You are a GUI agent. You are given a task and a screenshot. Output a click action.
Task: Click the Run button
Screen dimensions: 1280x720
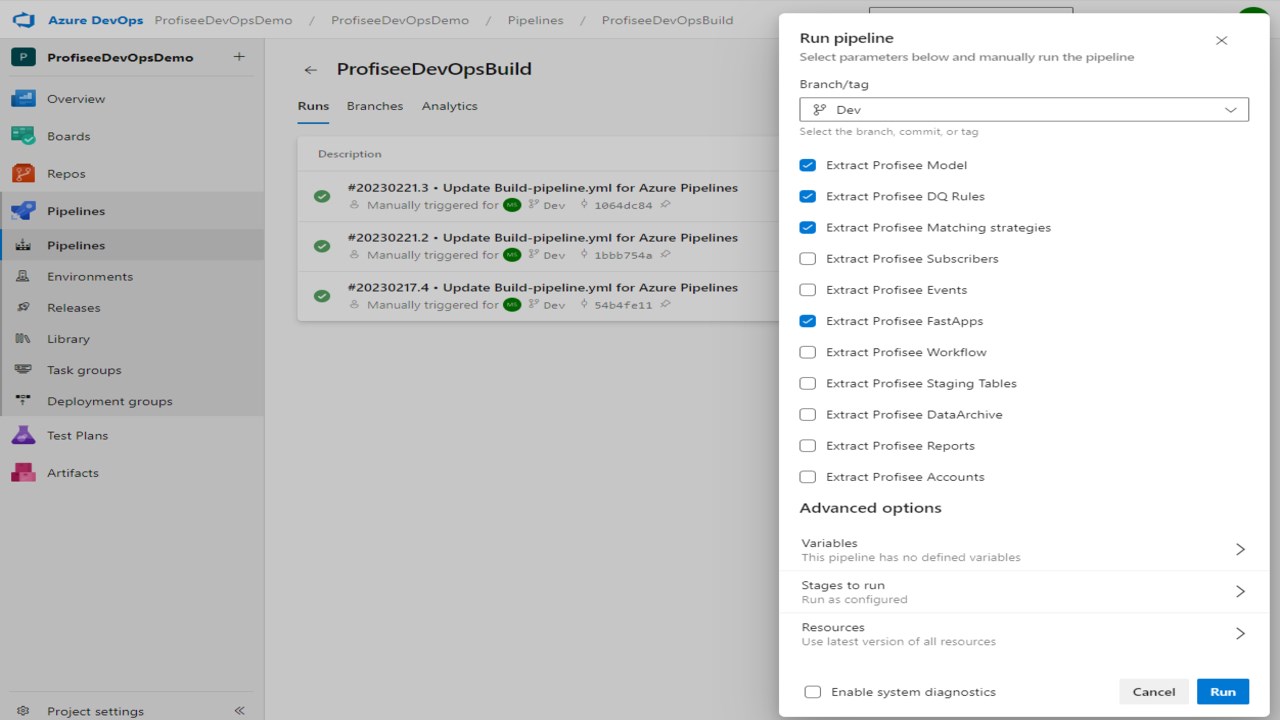pyautogui.click(x=1223, y=692)
